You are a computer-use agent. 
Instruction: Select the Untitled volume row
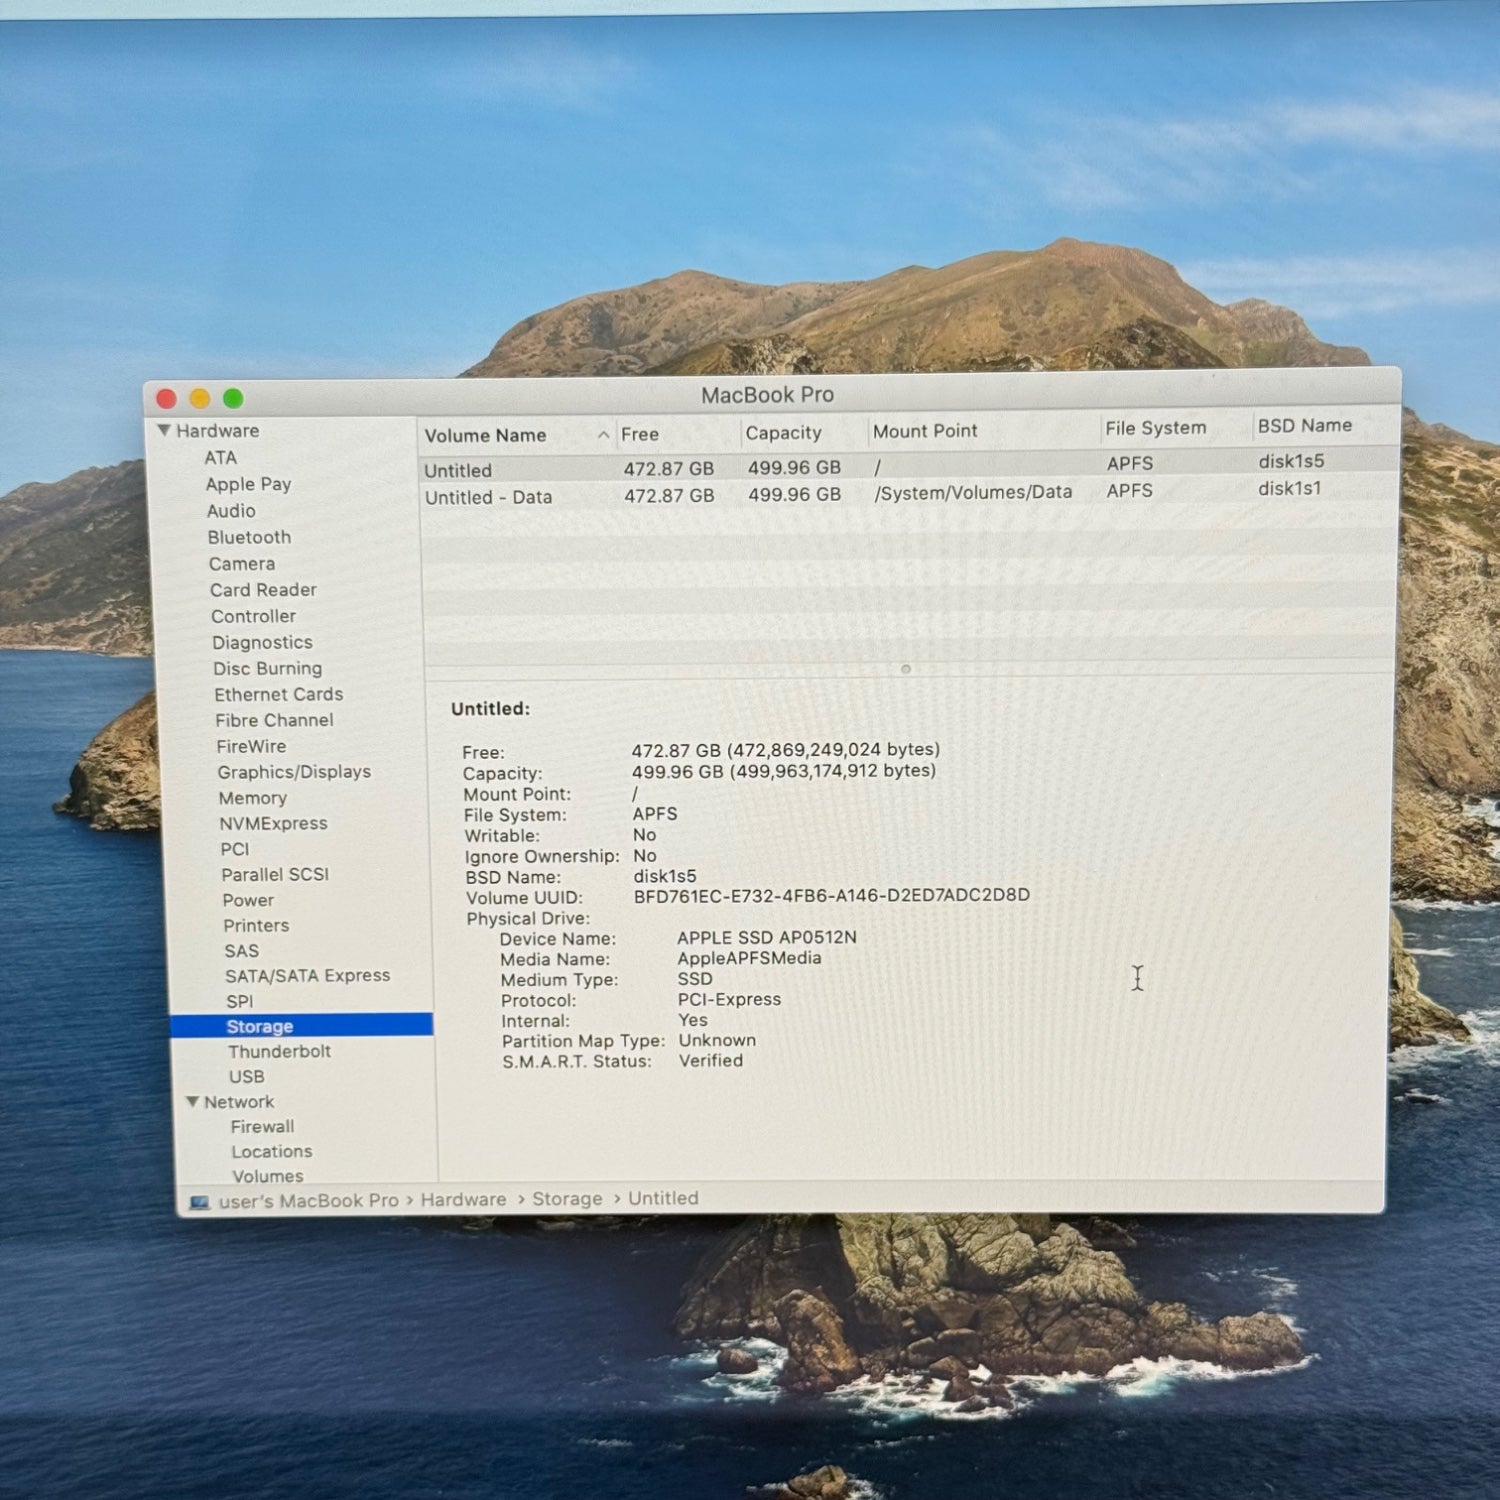click(458, 470)
